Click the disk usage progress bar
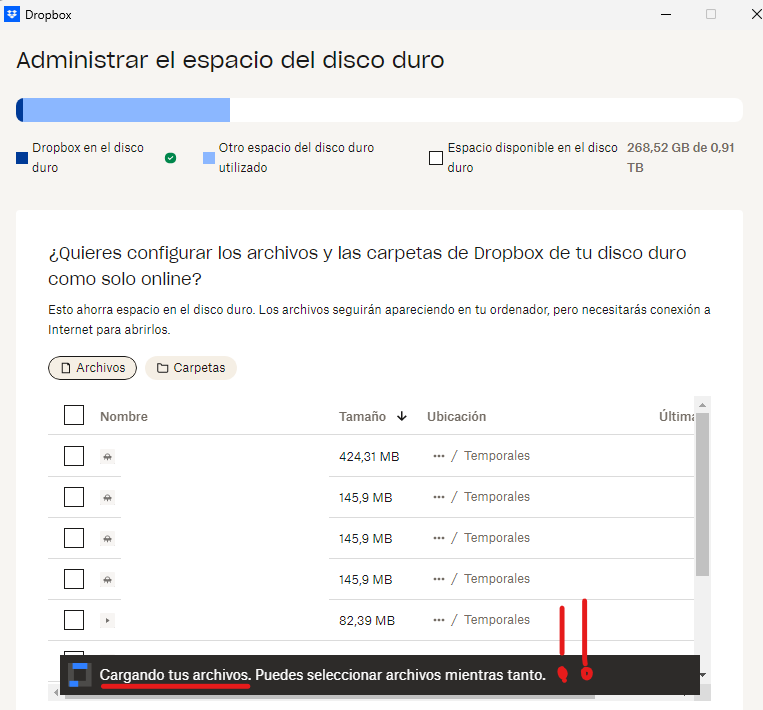This screenshot has width=763, height=710. (x=379, y=110)
